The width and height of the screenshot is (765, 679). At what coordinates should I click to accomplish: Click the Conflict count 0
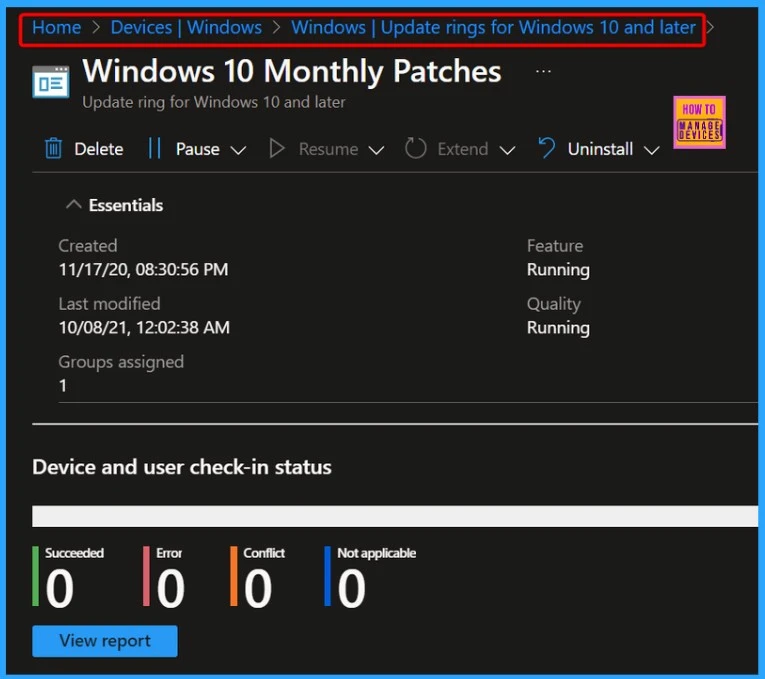click(258, 589)
